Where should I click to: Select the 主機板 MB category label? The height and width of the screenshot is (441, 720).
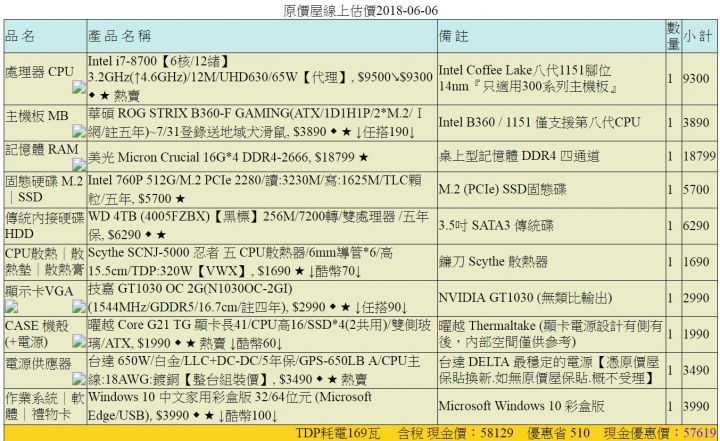[x=37, y=116]
